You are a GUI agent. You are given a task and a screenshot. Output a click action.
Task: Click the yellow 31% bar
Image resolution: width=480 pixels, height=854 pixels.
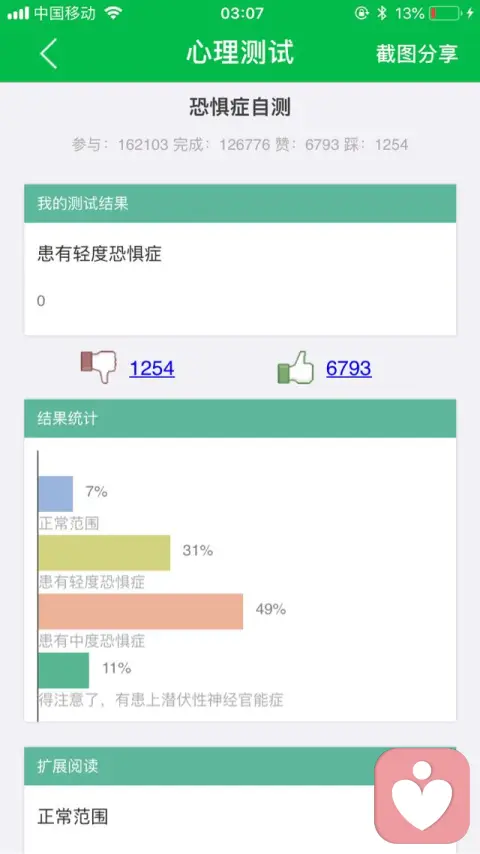coord(104,553)
